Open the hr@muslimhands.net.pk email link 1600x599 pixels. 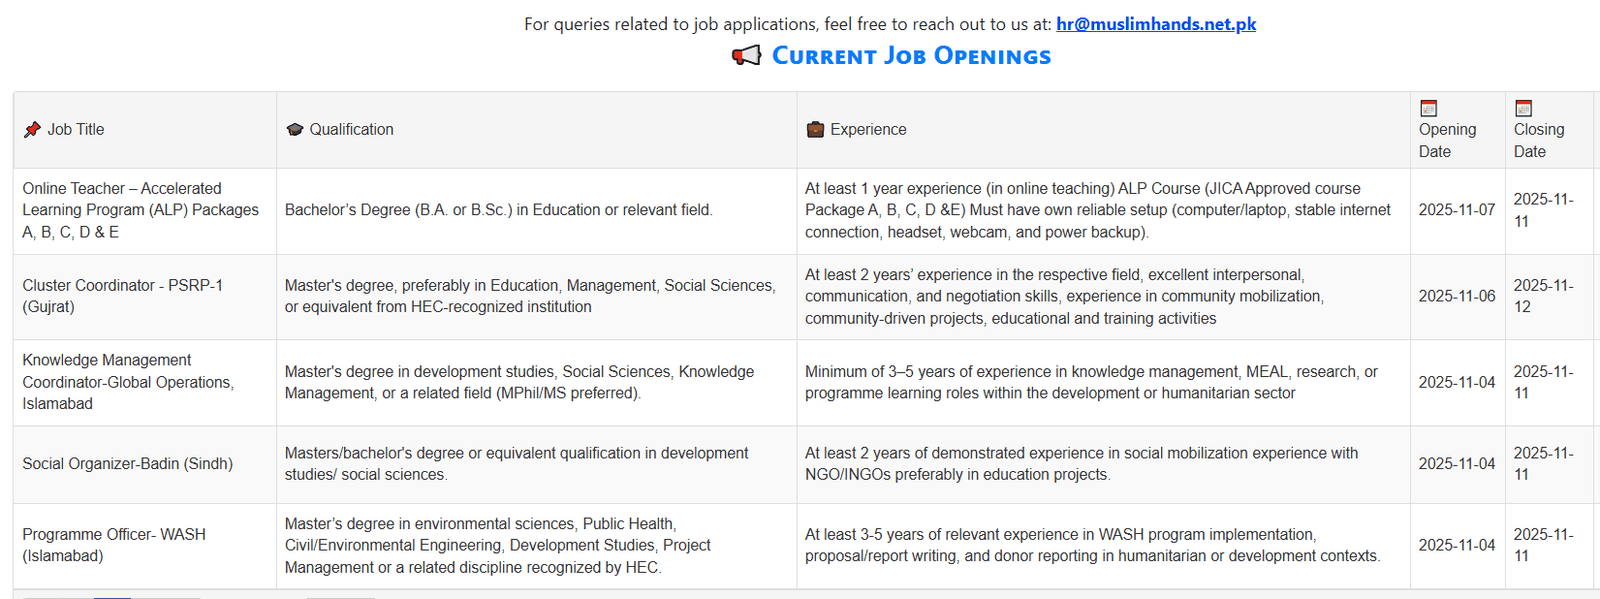click(x=1156, y=24)
